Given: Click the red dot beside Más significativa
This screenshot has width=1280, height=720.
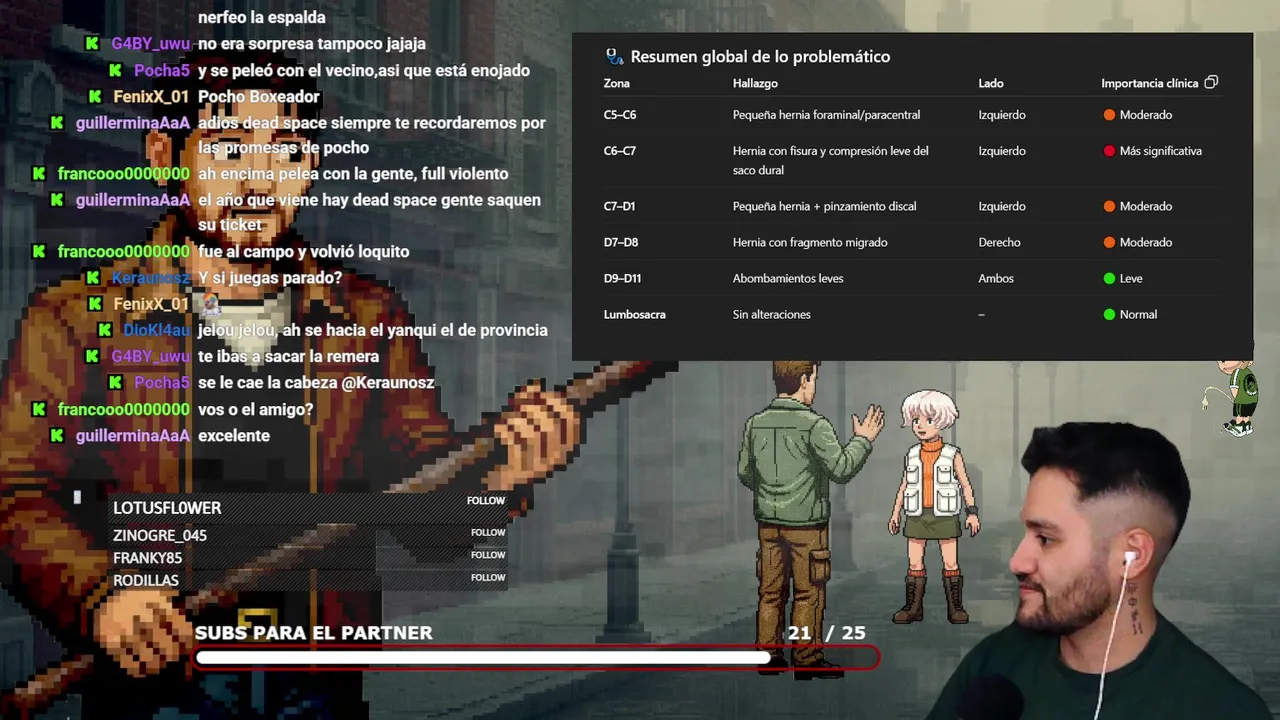Looking at the screenshot, I should click(1109, 151).
